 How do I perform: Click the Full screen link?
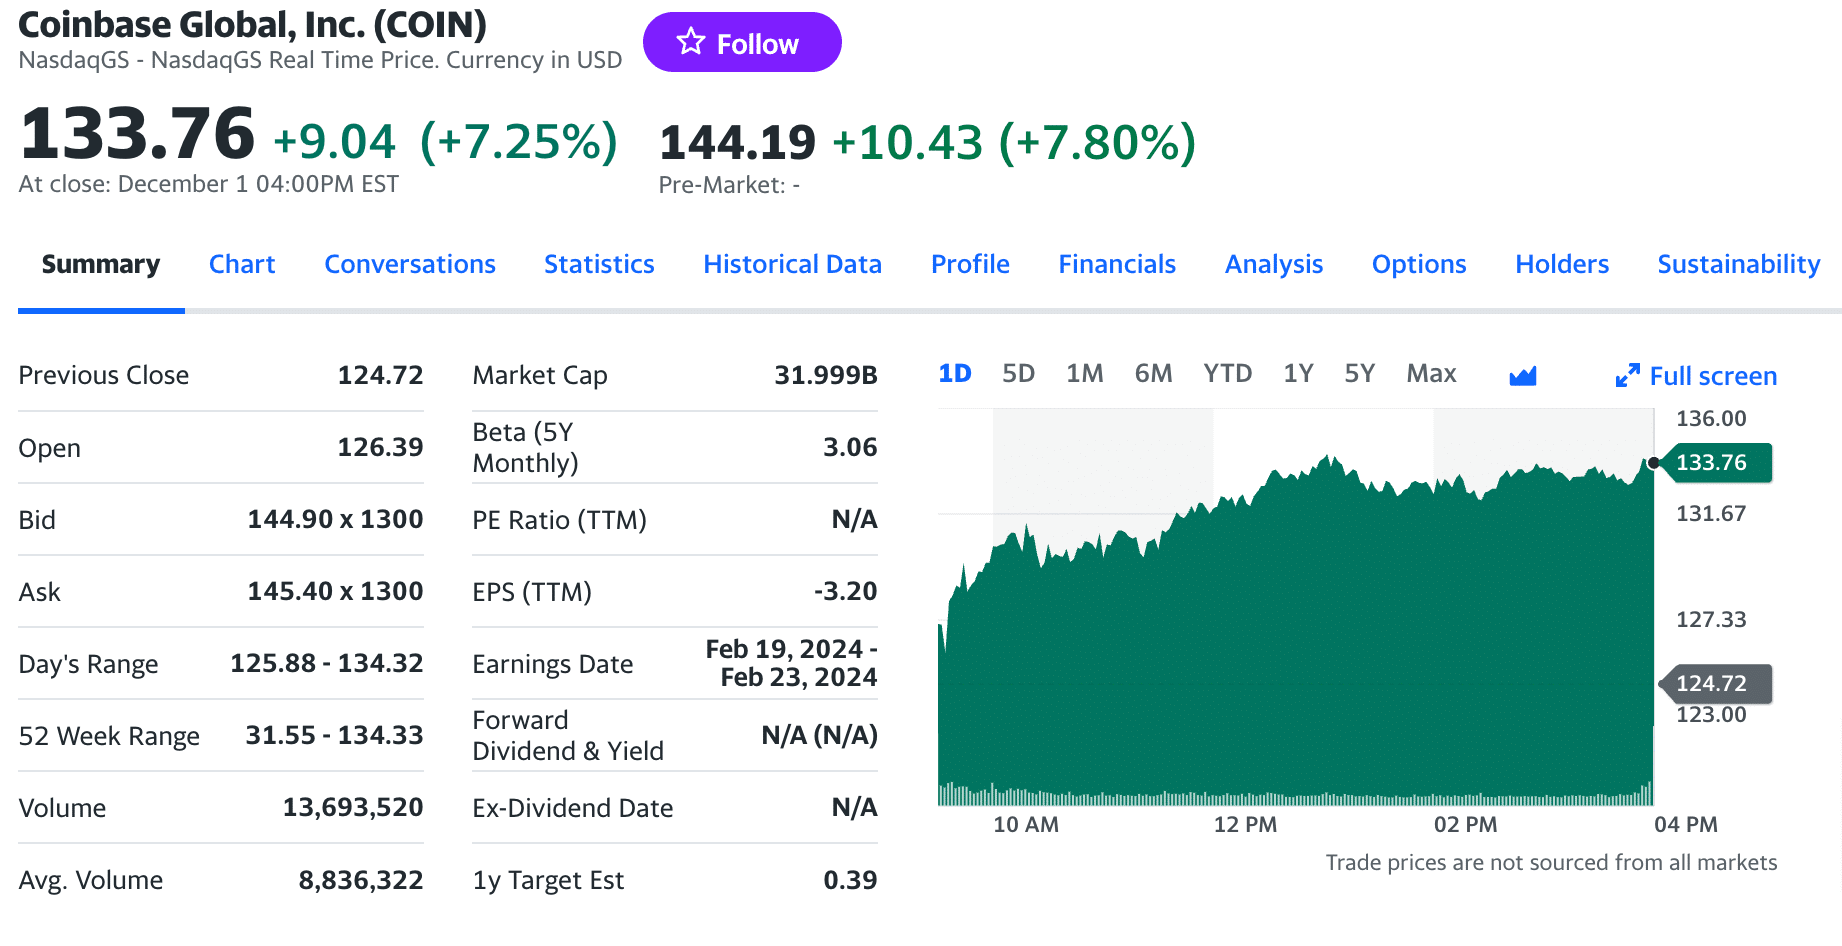(x=1712, y=376)
